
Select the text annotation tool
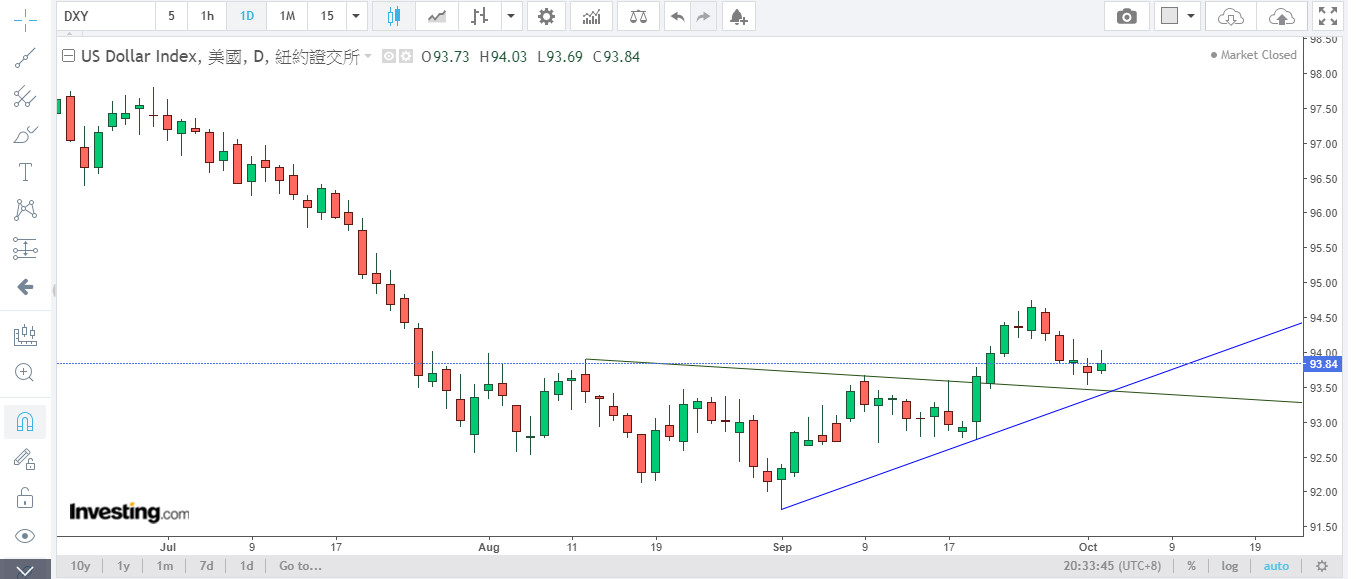25,172
